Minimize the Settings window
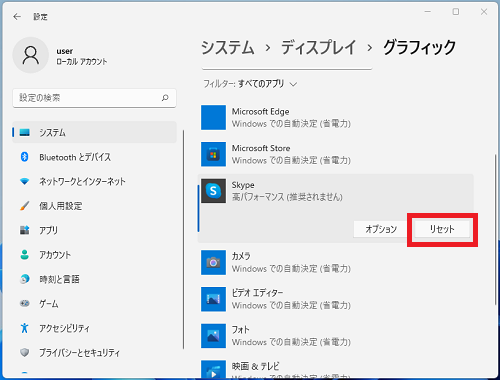The height and width of the screenshot is (380, 500). (428, 12)
